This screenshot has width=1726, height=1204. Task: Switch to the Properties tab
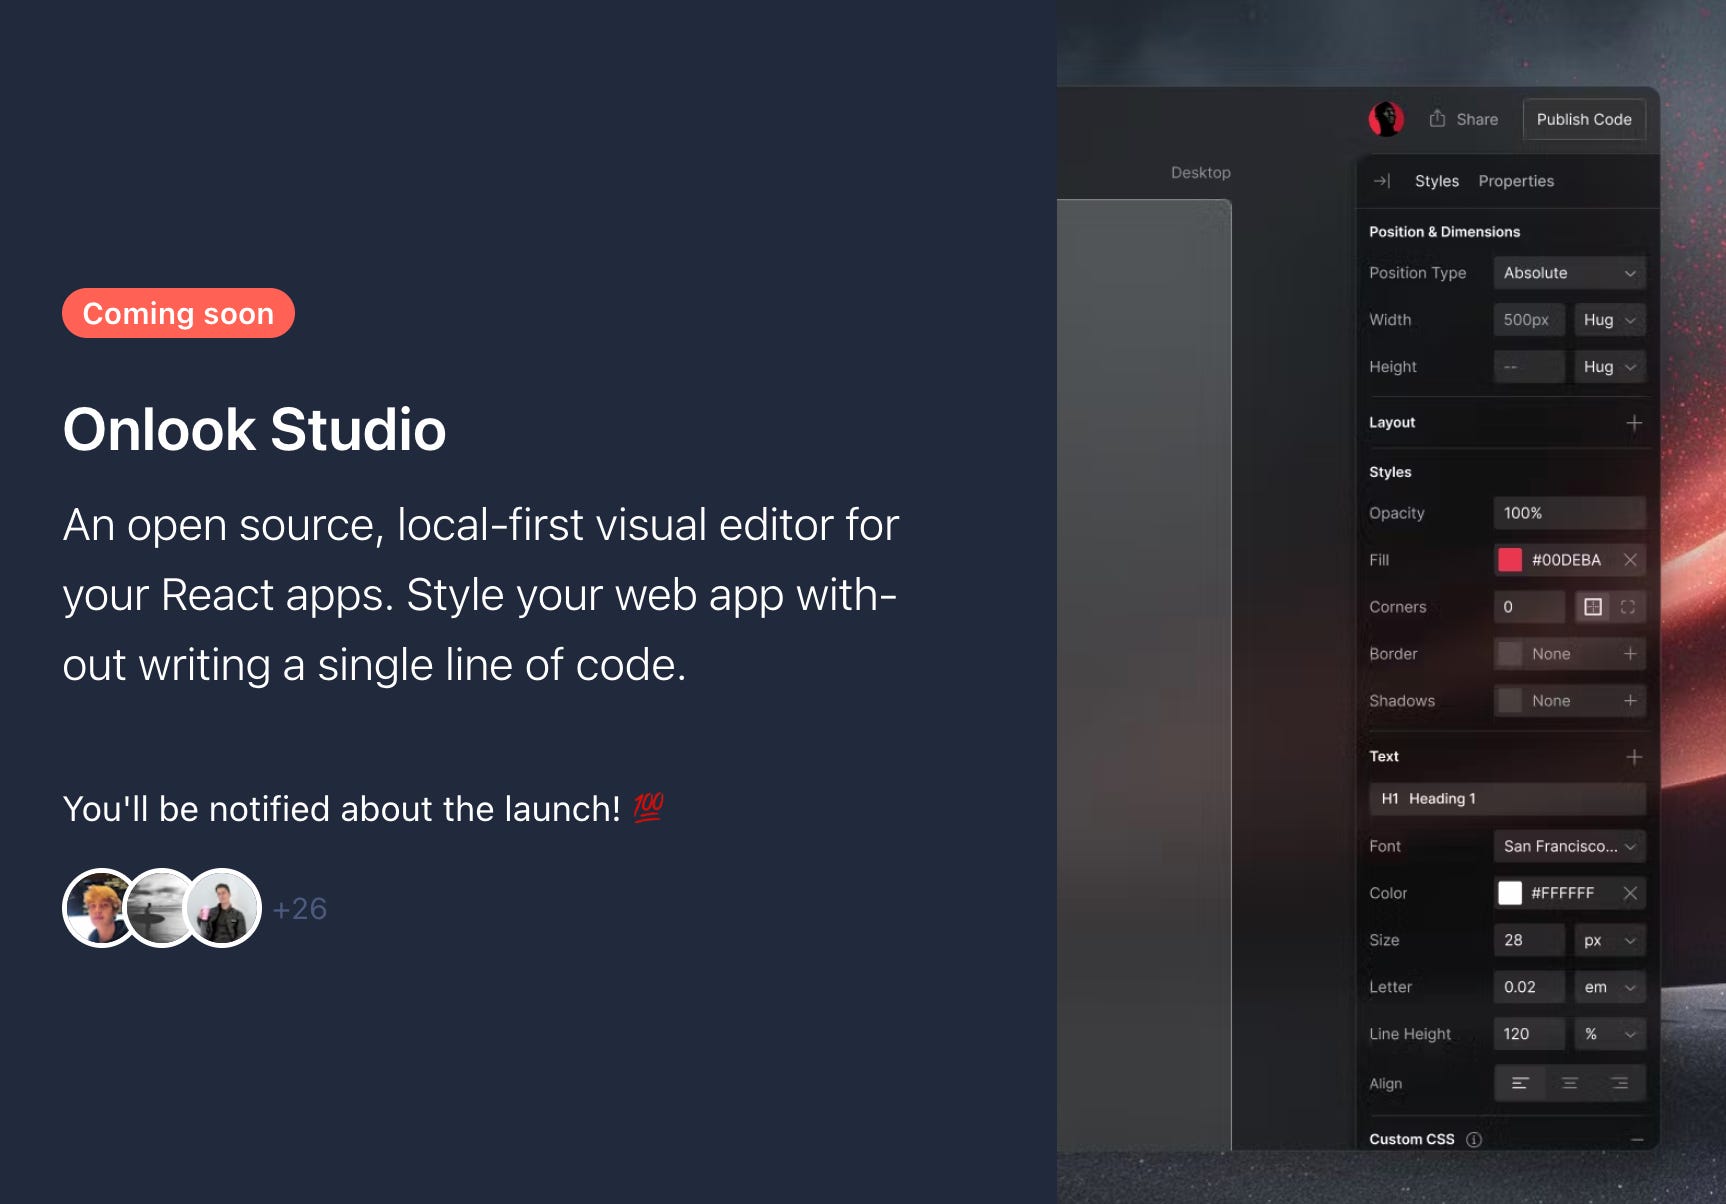(1516, 181)
